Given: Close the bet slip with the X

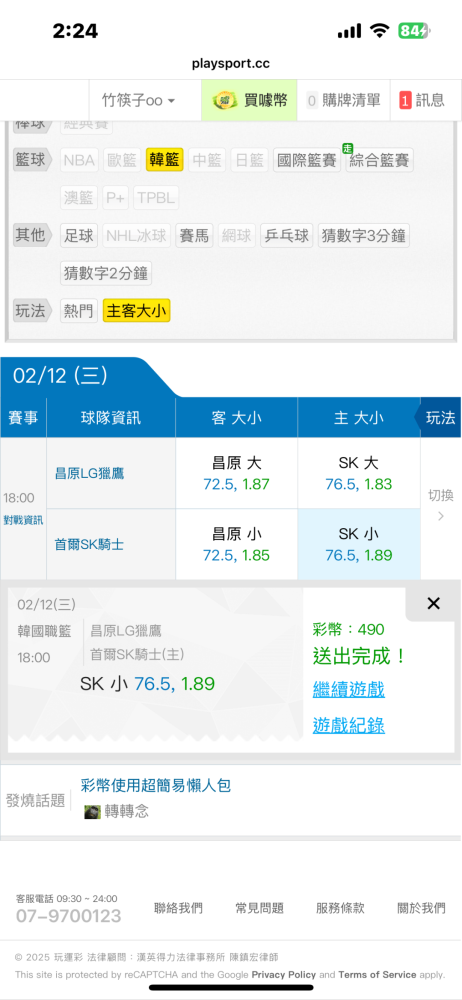Looking at the screenshot, I should [x=433, y=603].
